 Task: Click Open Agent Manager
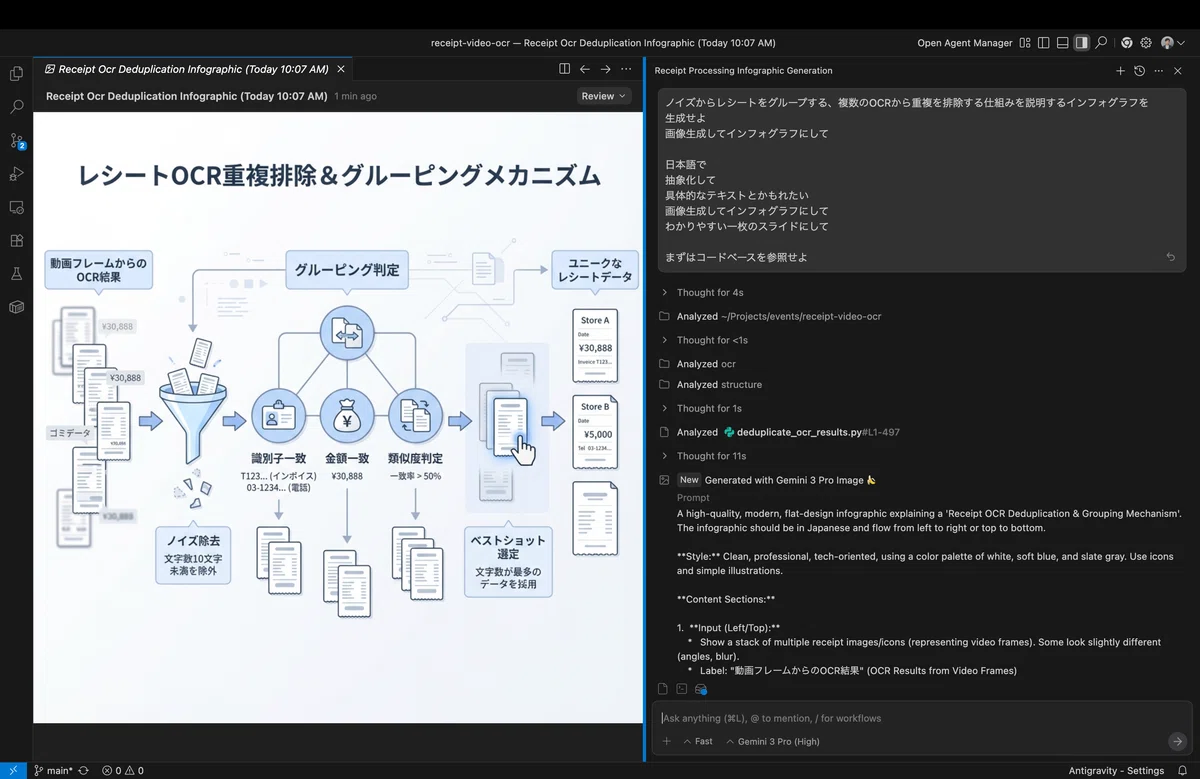click(964, 43)
